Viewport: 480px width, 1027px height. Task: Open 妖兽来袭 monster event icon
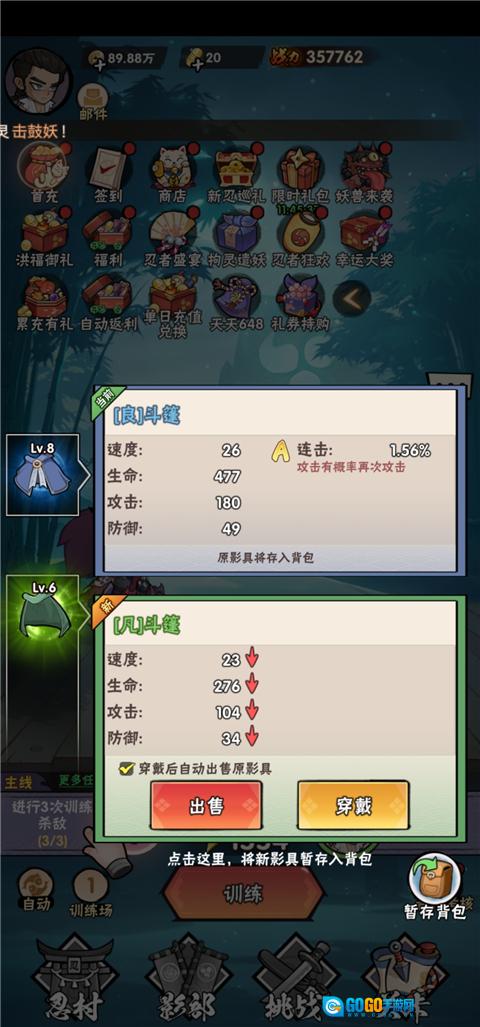point(364,172)
